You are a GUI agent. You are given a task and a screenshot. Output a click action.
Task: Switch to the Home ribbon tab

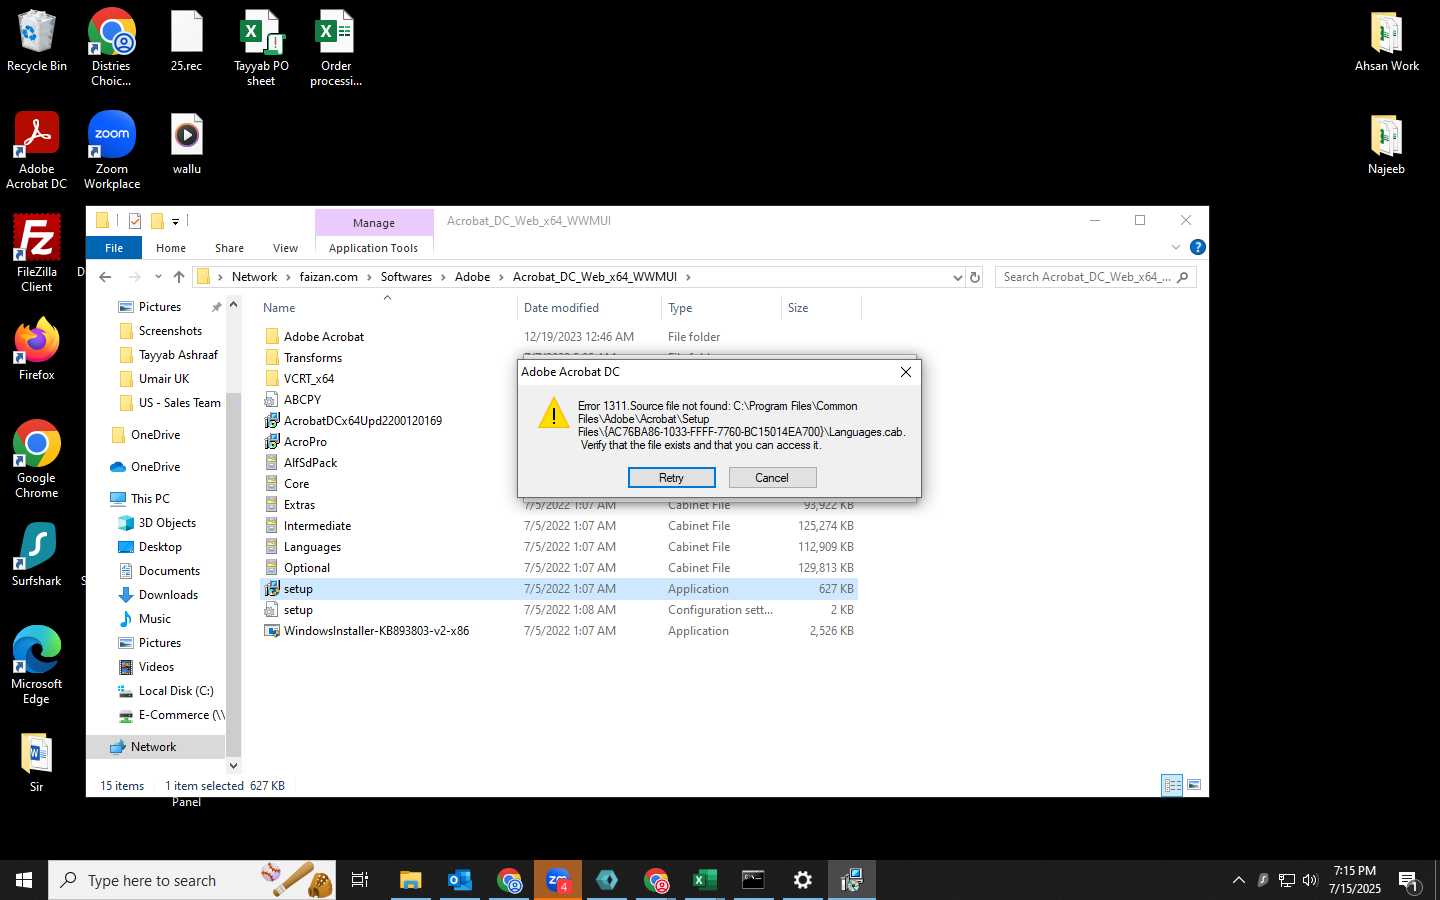point(171,248)
